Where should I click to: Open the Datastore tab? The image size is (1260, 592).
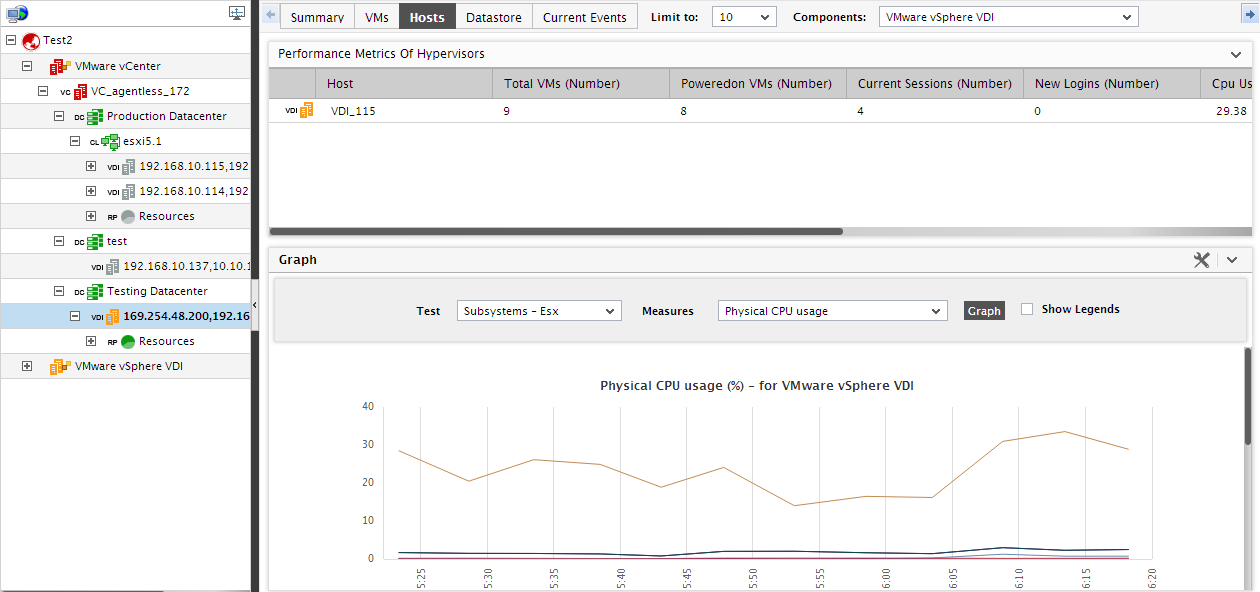494,17
